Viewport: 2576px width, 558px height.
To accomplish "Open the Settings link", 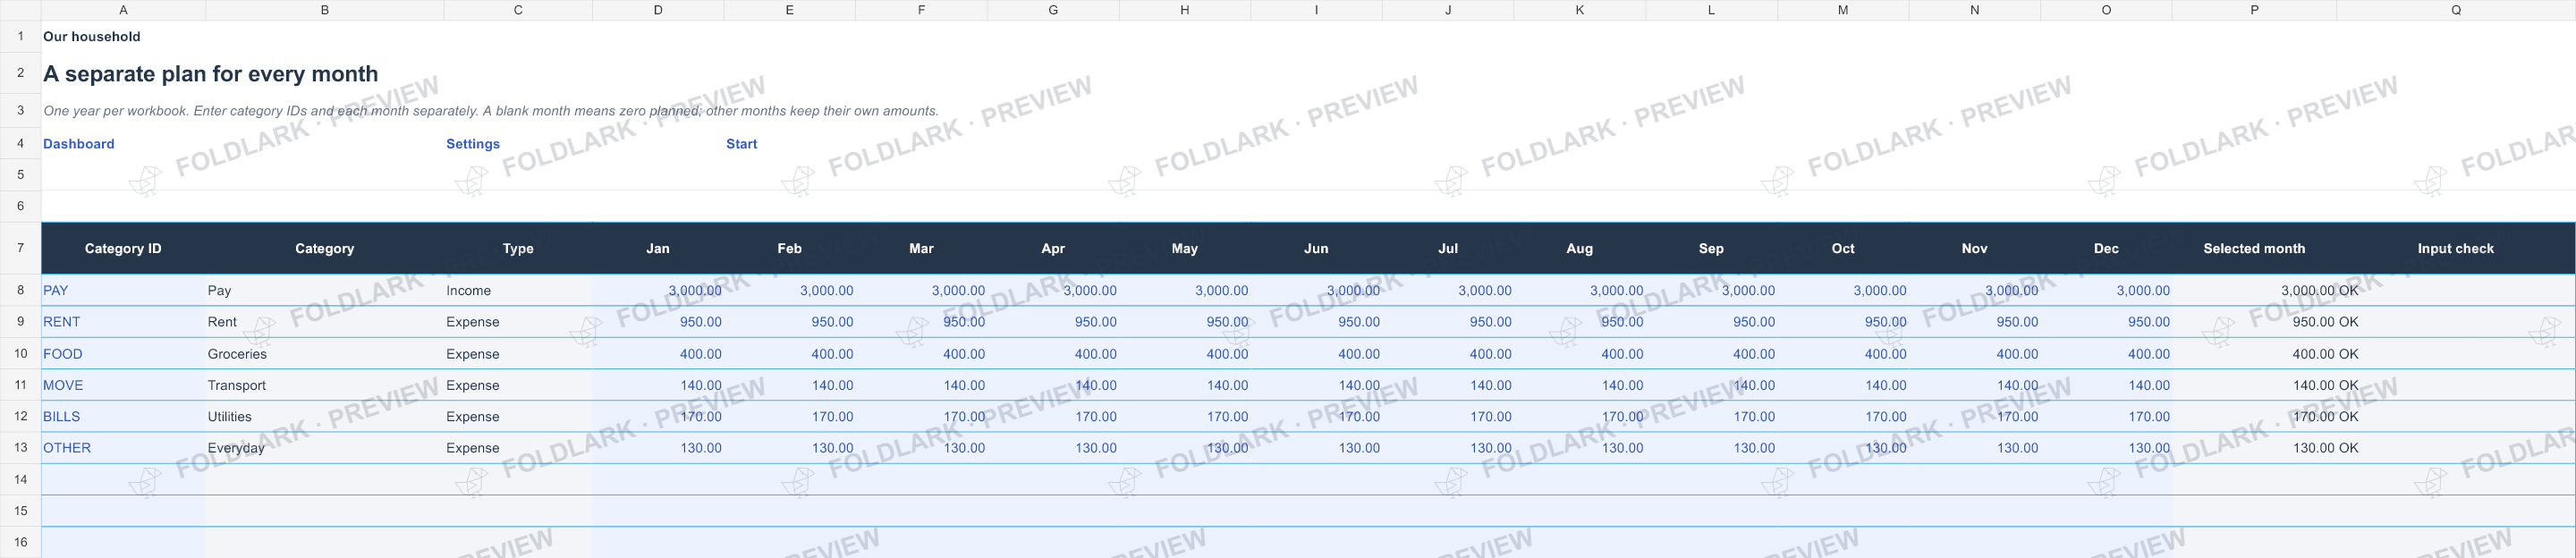I will pyautogui.click(x=472, y=144).
